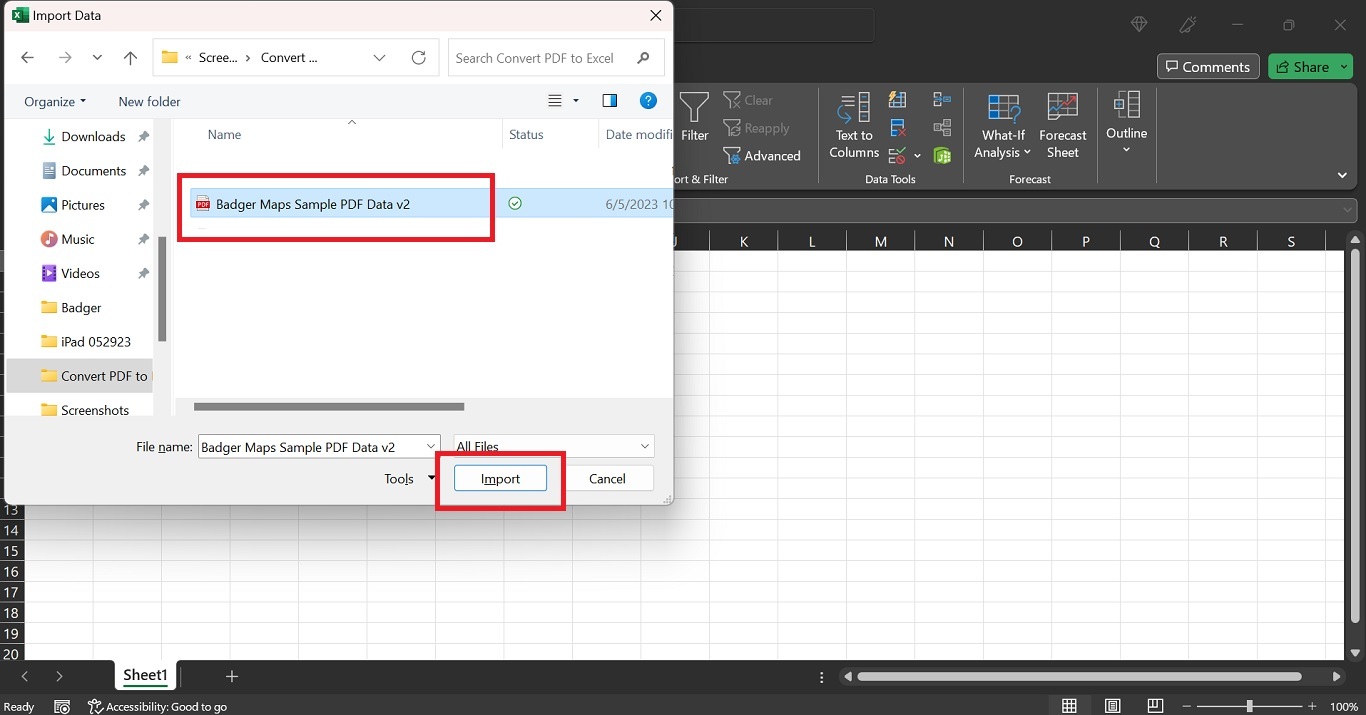Open recent locations chevron in the dialog
This screenshot has height=715, width=1366.
pyautogui.click(x=97, y=58)
